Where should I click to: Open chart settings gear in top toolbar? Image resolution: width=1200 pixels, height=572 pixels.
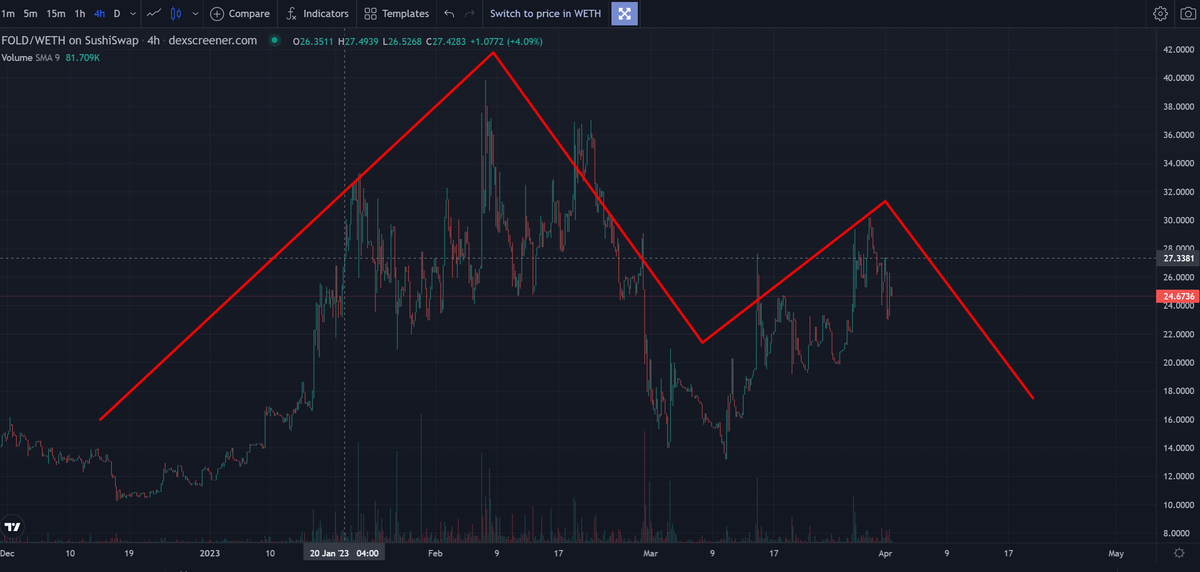pyautogui.click(x=1160, y=14)
